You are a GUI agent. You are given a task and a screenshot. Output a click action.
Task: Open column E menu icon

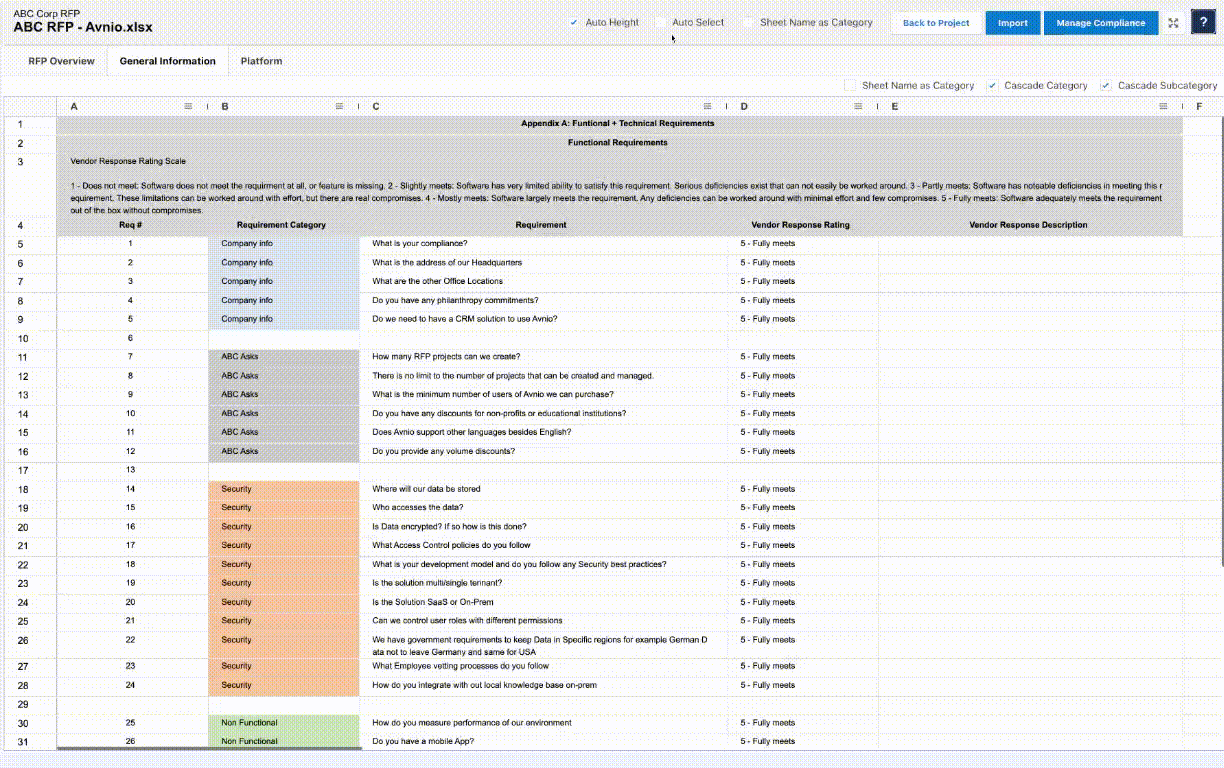1163,106
